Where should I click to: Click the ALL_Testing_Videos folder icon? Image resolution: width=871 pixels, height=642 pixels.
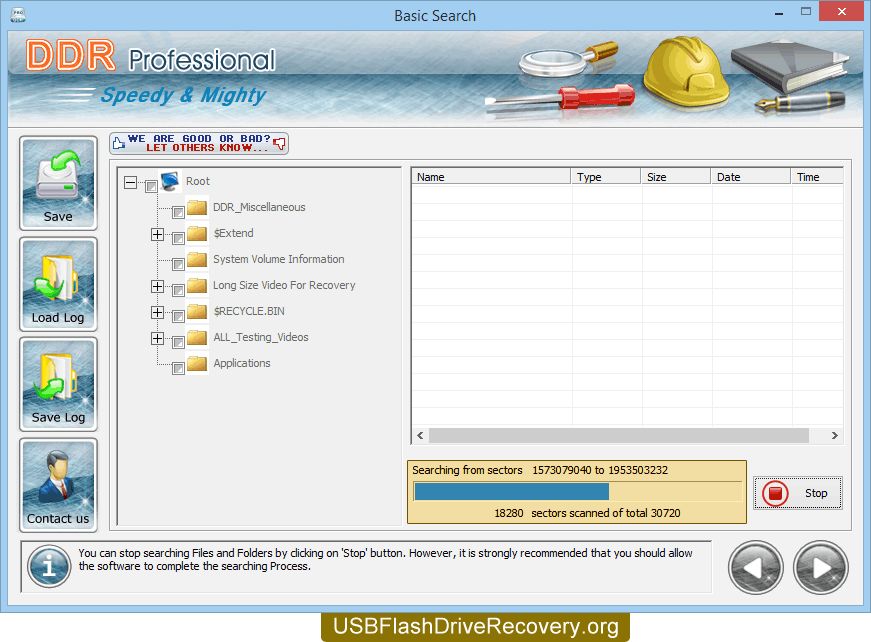pos(197,337)
